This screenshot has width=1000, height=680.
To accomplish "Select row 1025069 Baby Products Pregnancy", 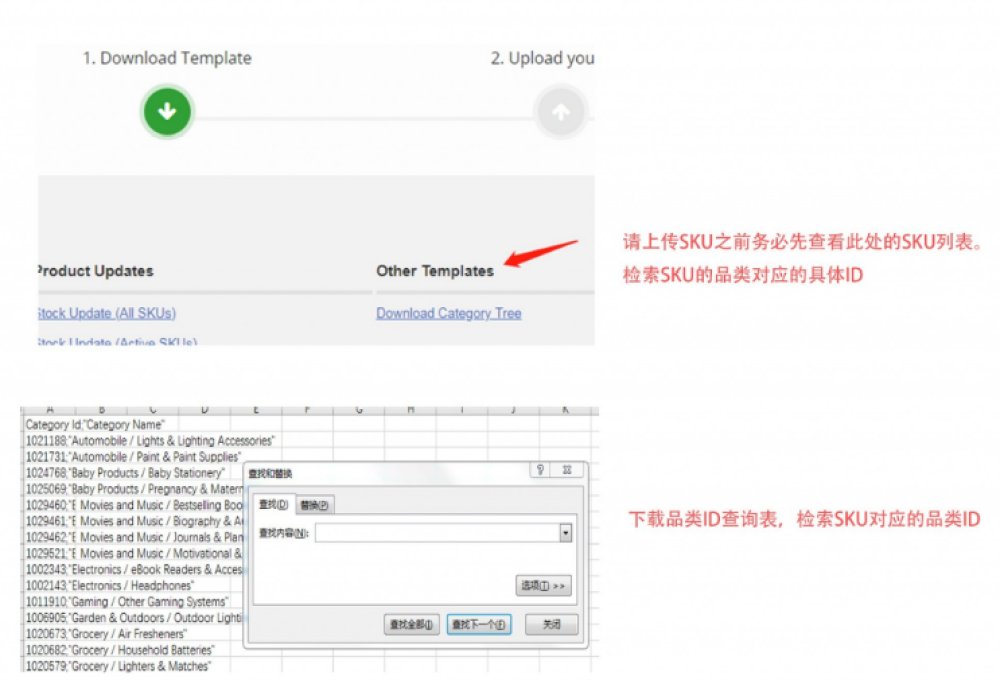I will click(135, 489).
